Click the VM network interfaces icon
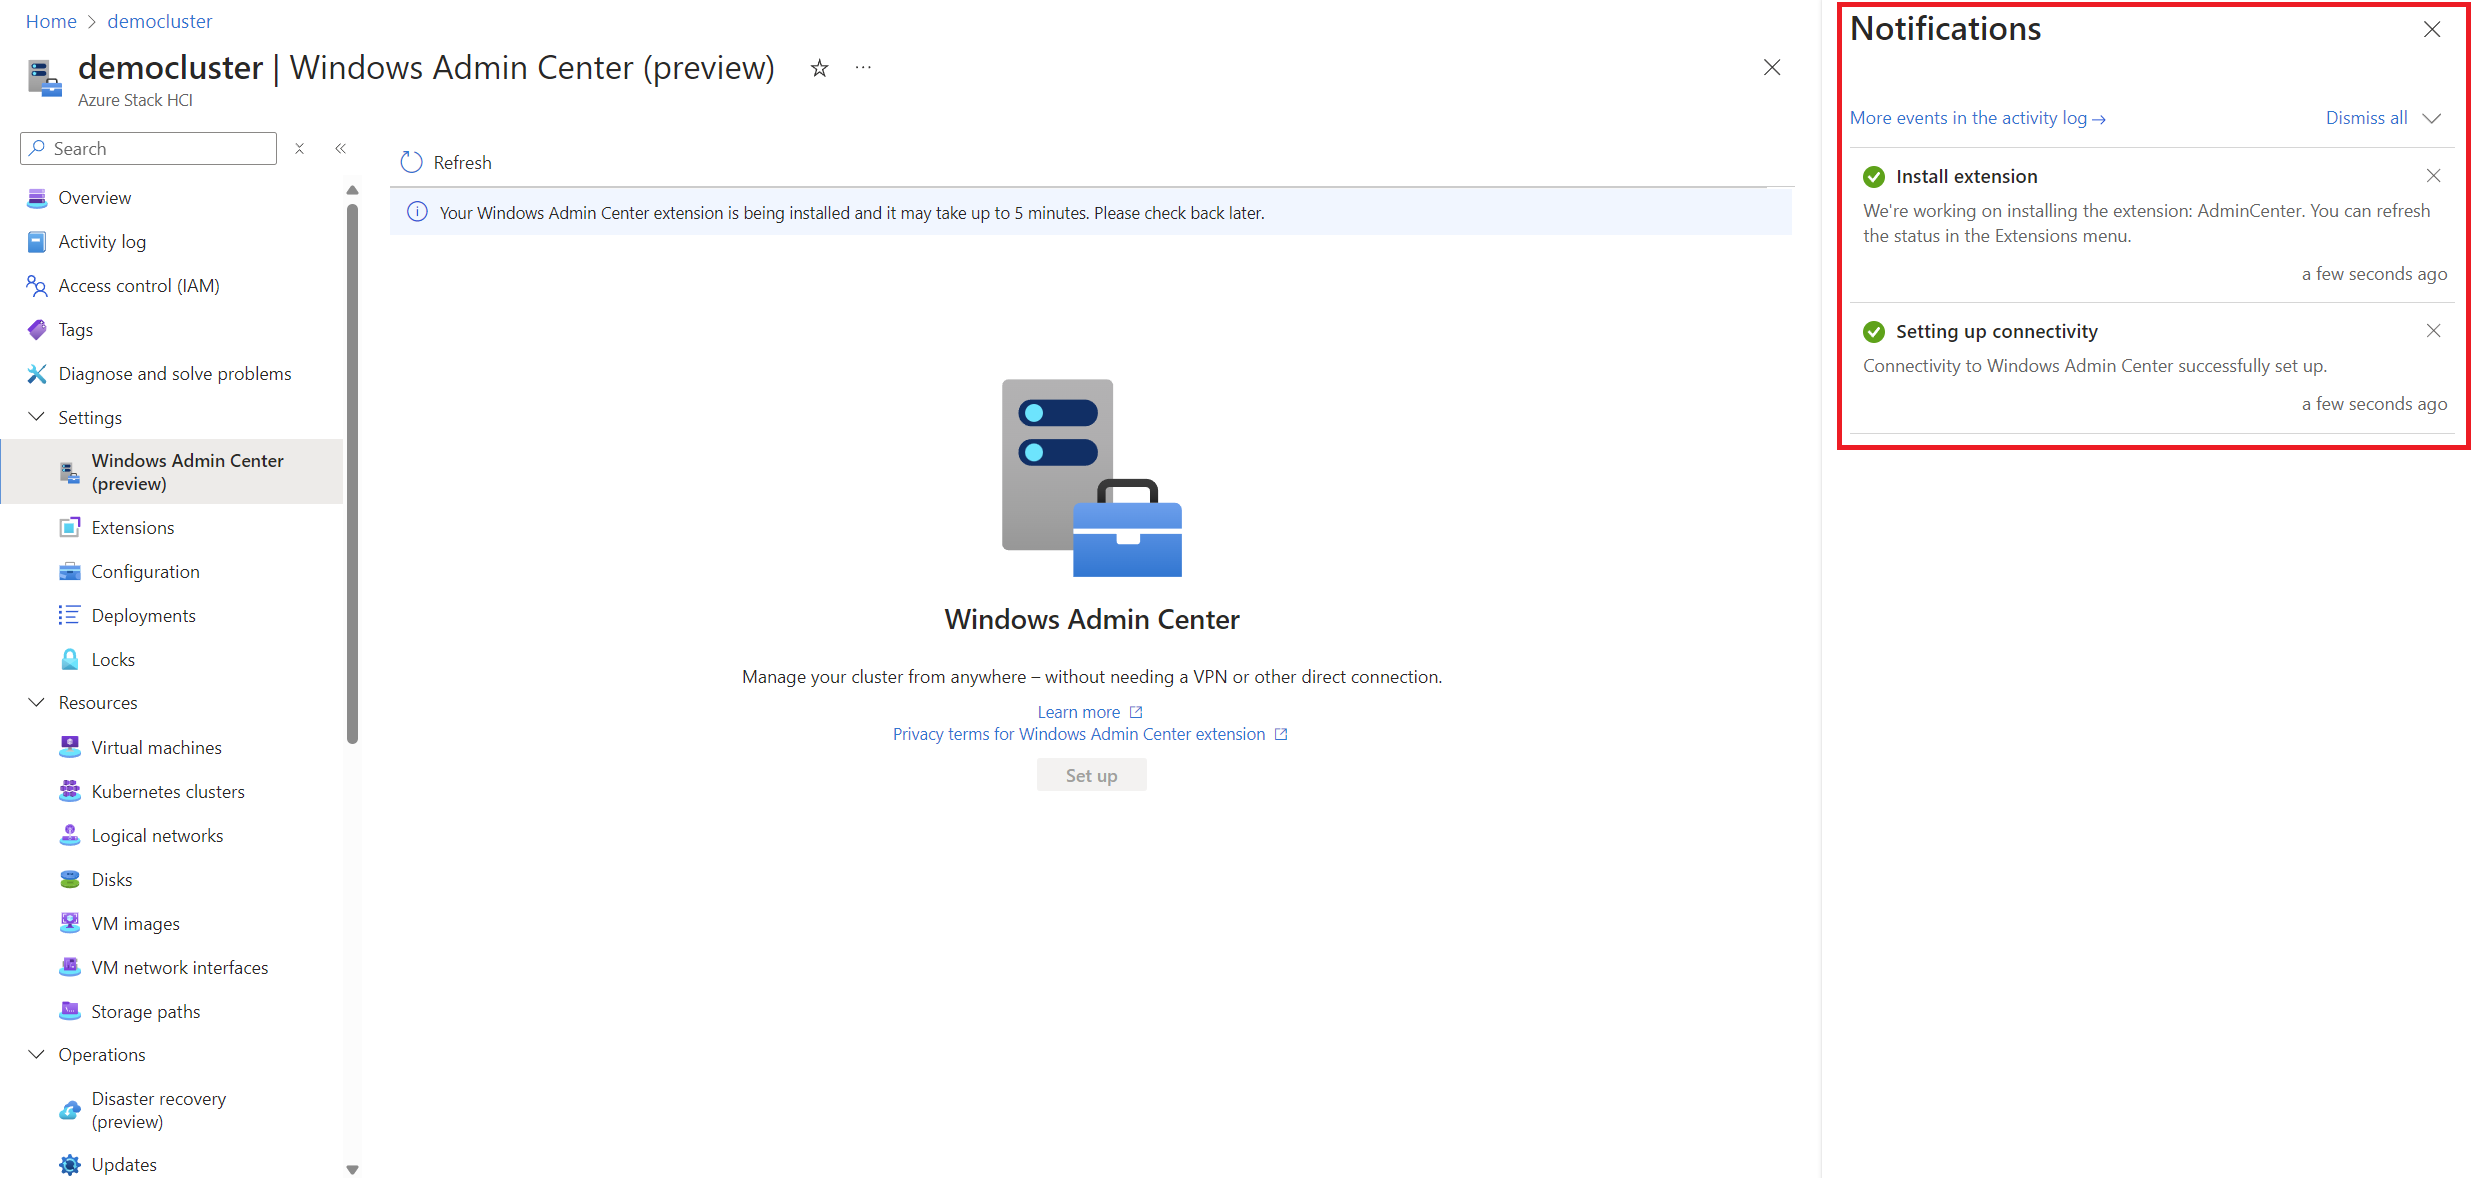The image size is (2476, 1178). (70, 967)
